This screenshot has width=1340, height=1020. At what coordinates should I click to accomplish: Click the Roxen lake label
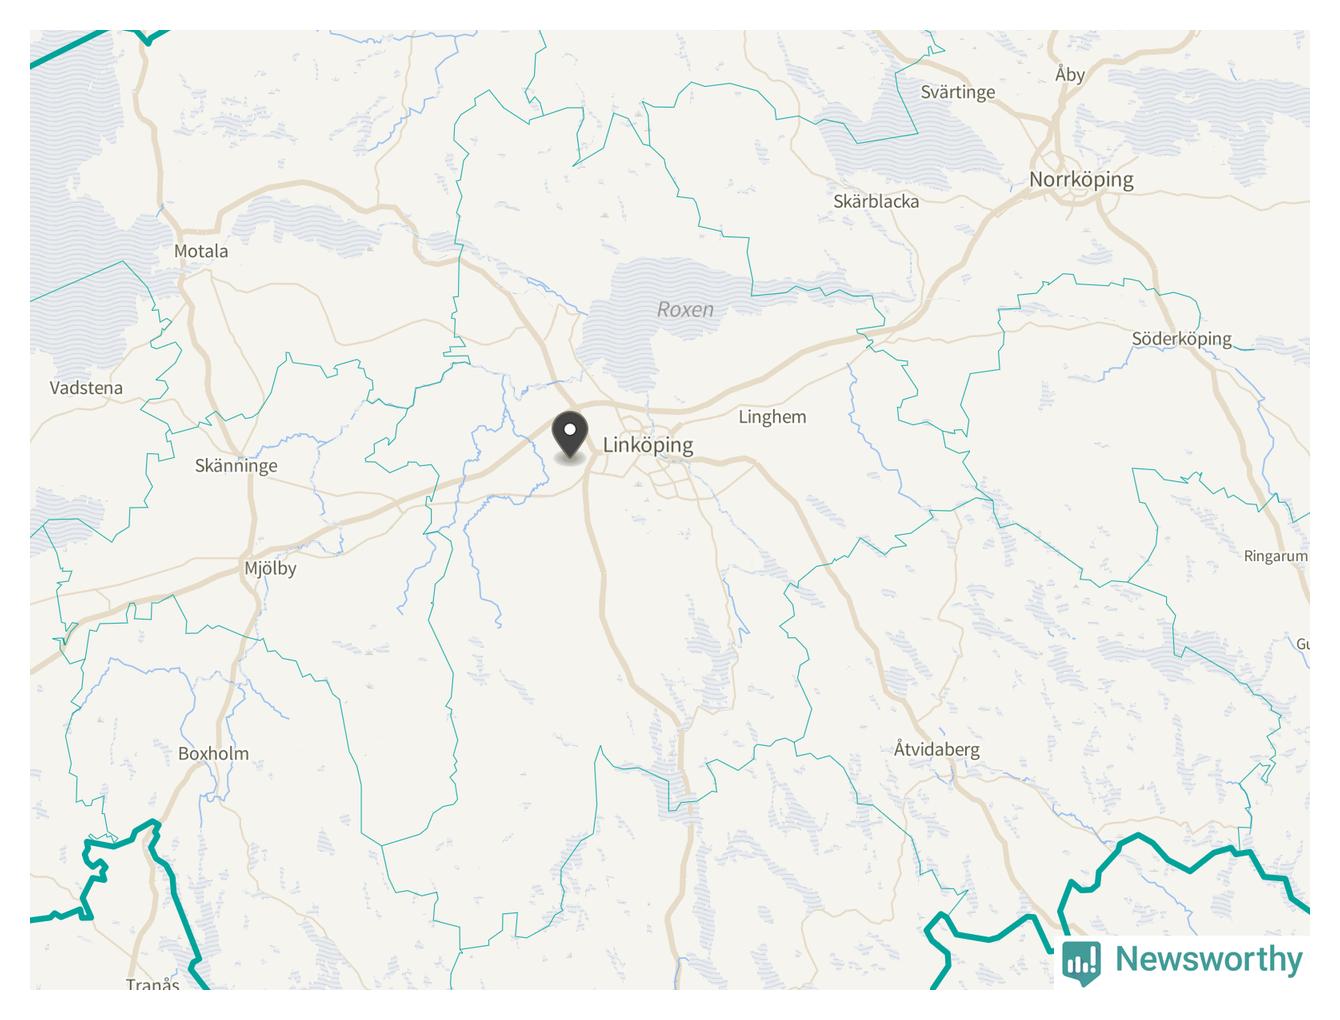[x=685, y=310]
